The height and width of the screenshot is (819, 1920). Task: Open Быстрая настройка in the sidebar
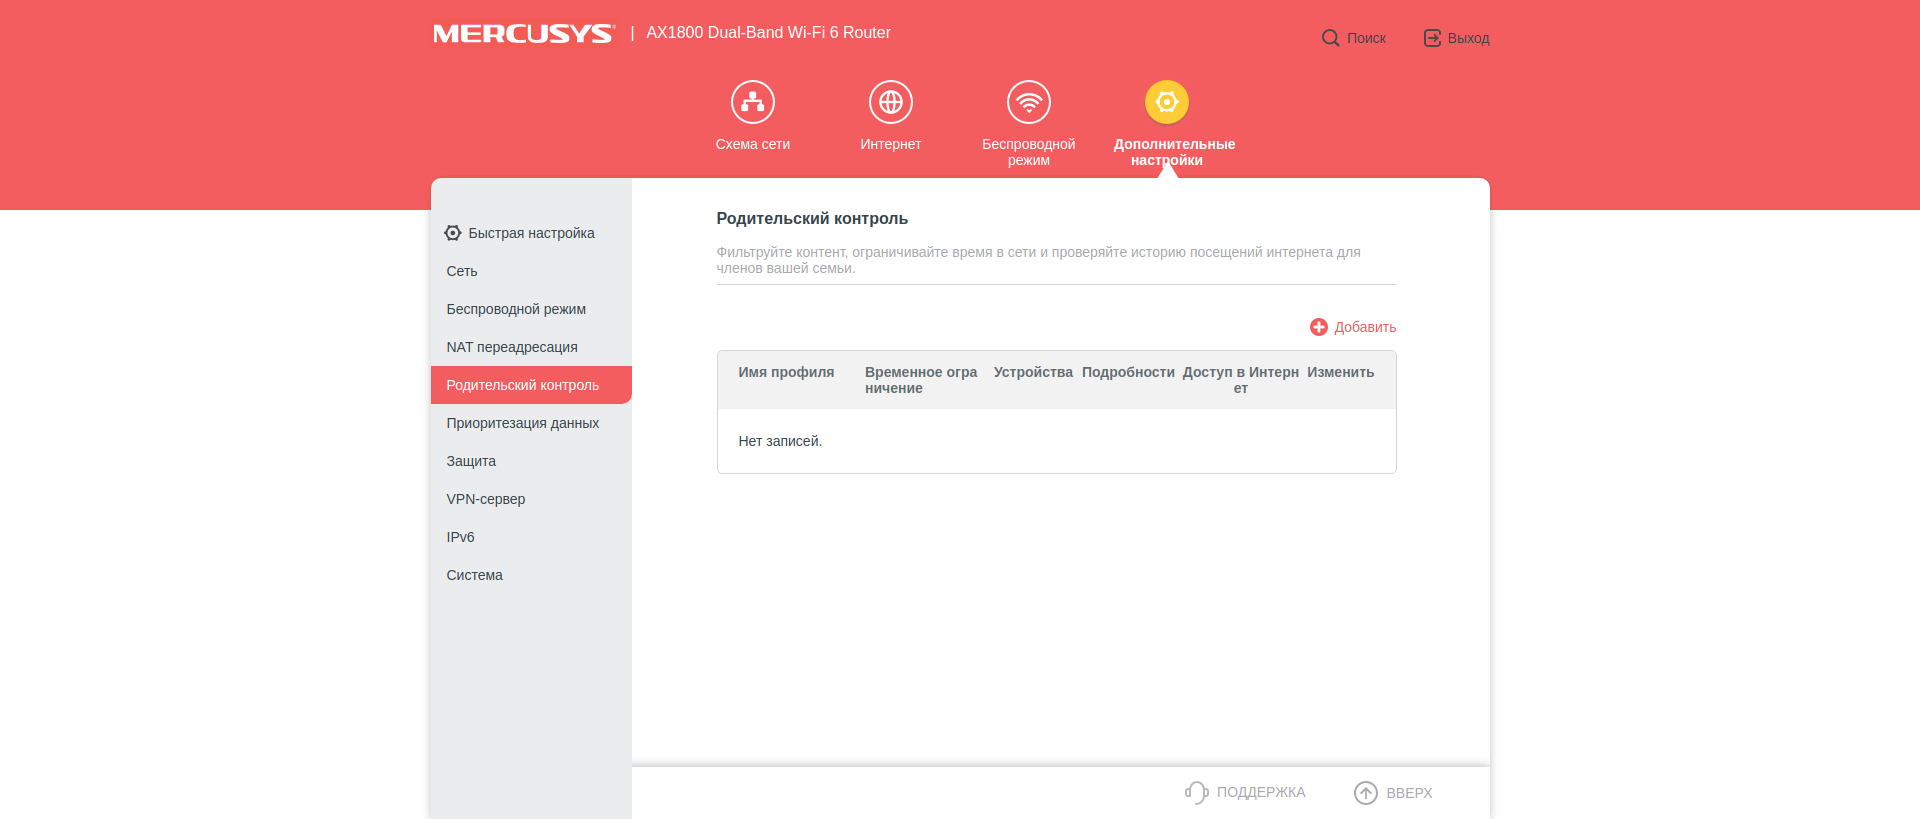click(531, 233)
